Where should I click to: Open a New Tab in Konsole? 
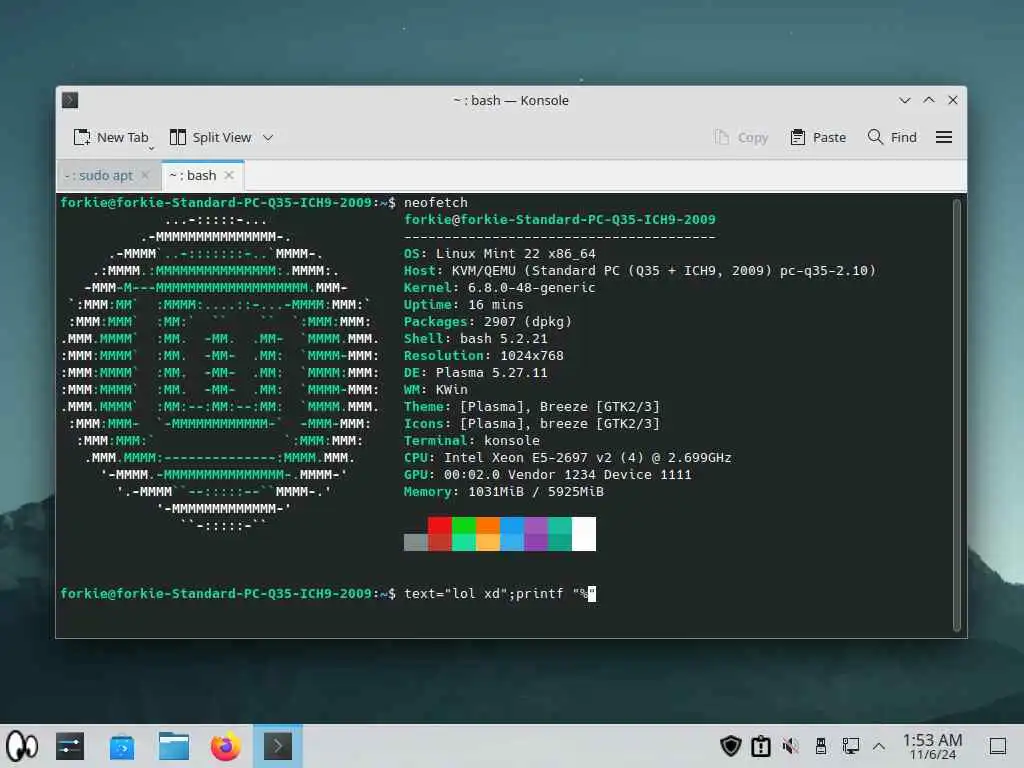[x=111, y=137]
